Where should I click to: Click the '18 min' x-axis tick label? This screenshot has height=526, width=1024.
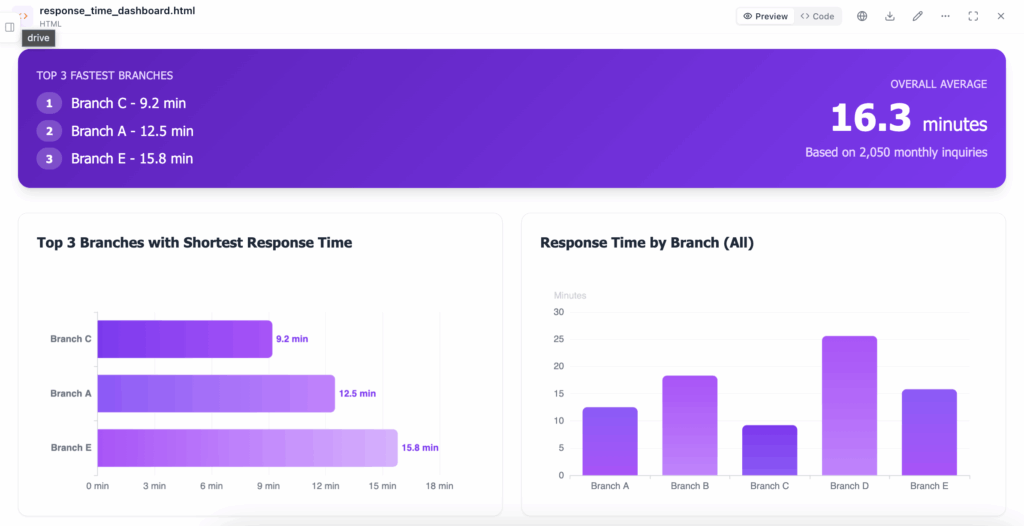point(439,486)
